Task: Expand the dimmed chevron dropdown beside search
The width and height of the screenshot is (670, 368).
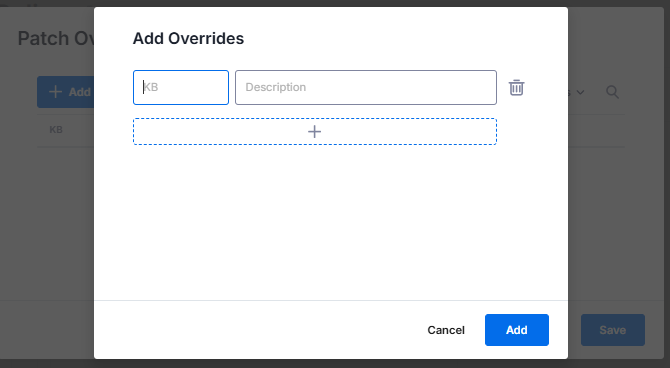Action: 580,92
